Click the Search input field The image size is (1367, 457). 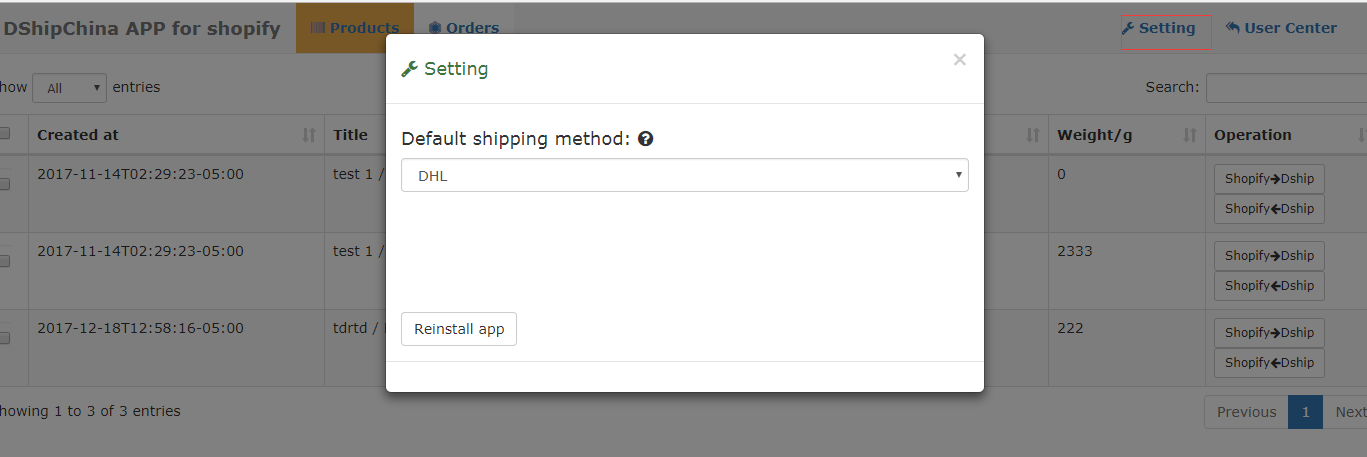point(1286,88)
